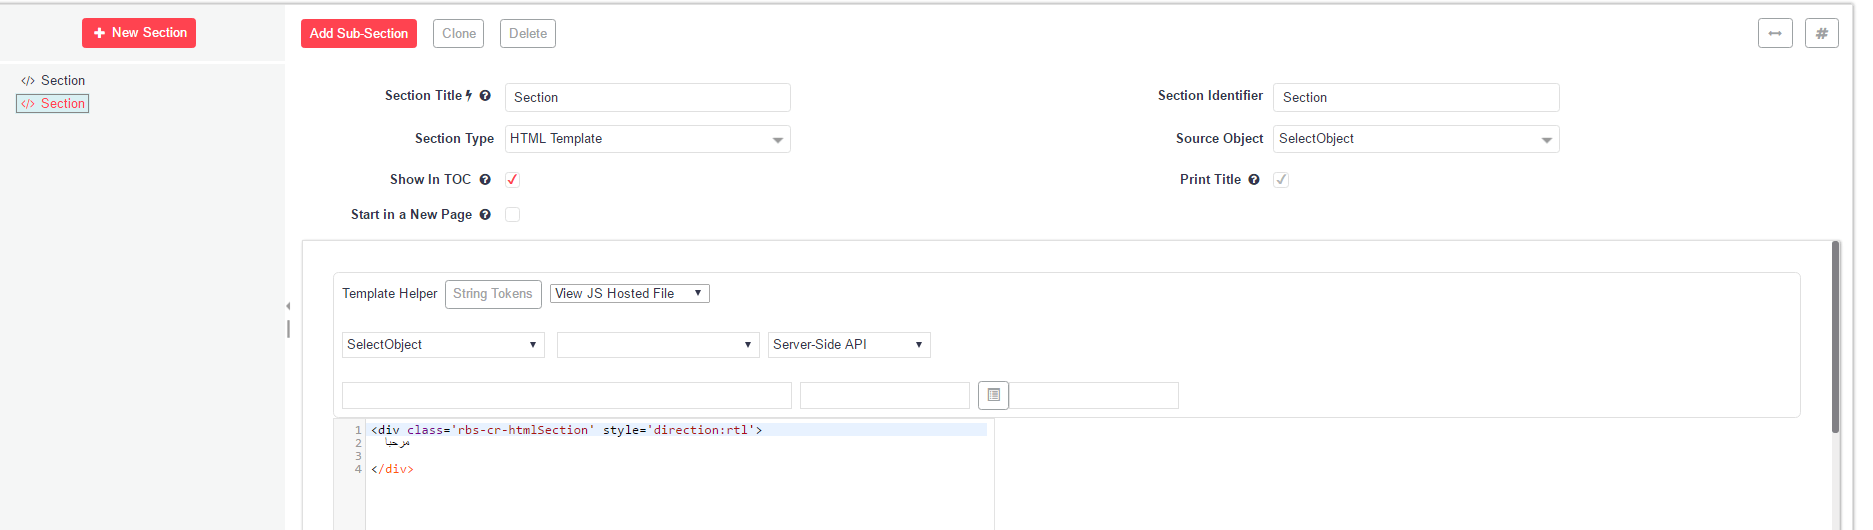Toggle the Print Title checkbox

click(1281, 180)
